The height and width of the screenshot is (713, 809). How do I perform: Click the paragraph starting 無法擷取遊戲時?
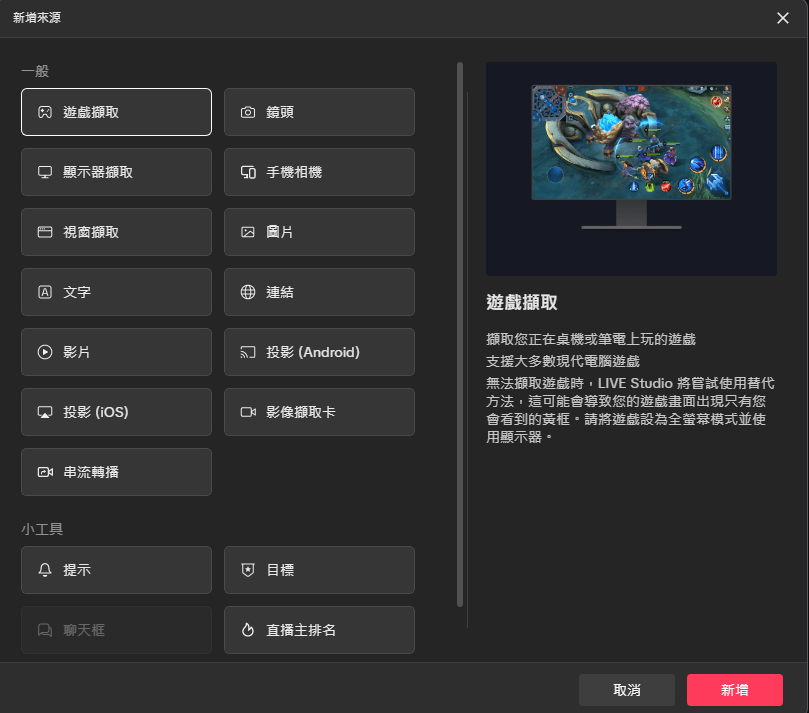pos(630,410)
